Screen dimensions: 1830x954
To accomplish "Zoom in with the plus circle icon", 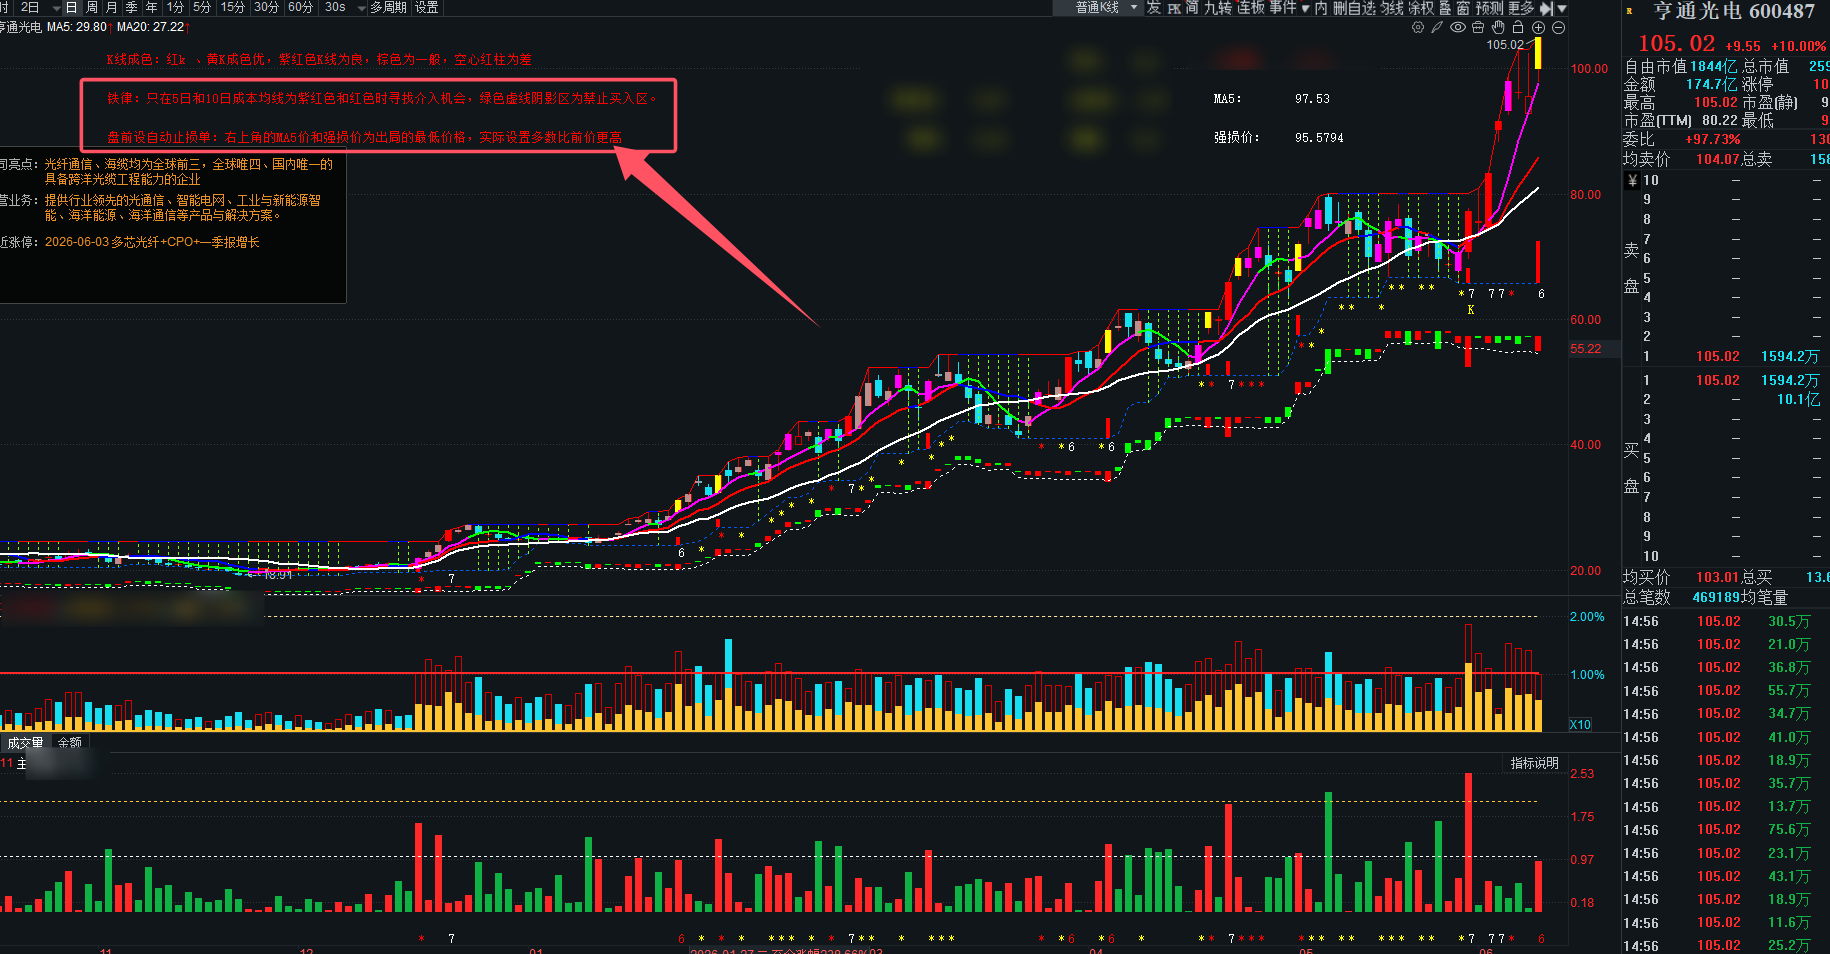I will (x=1538, y=28).
